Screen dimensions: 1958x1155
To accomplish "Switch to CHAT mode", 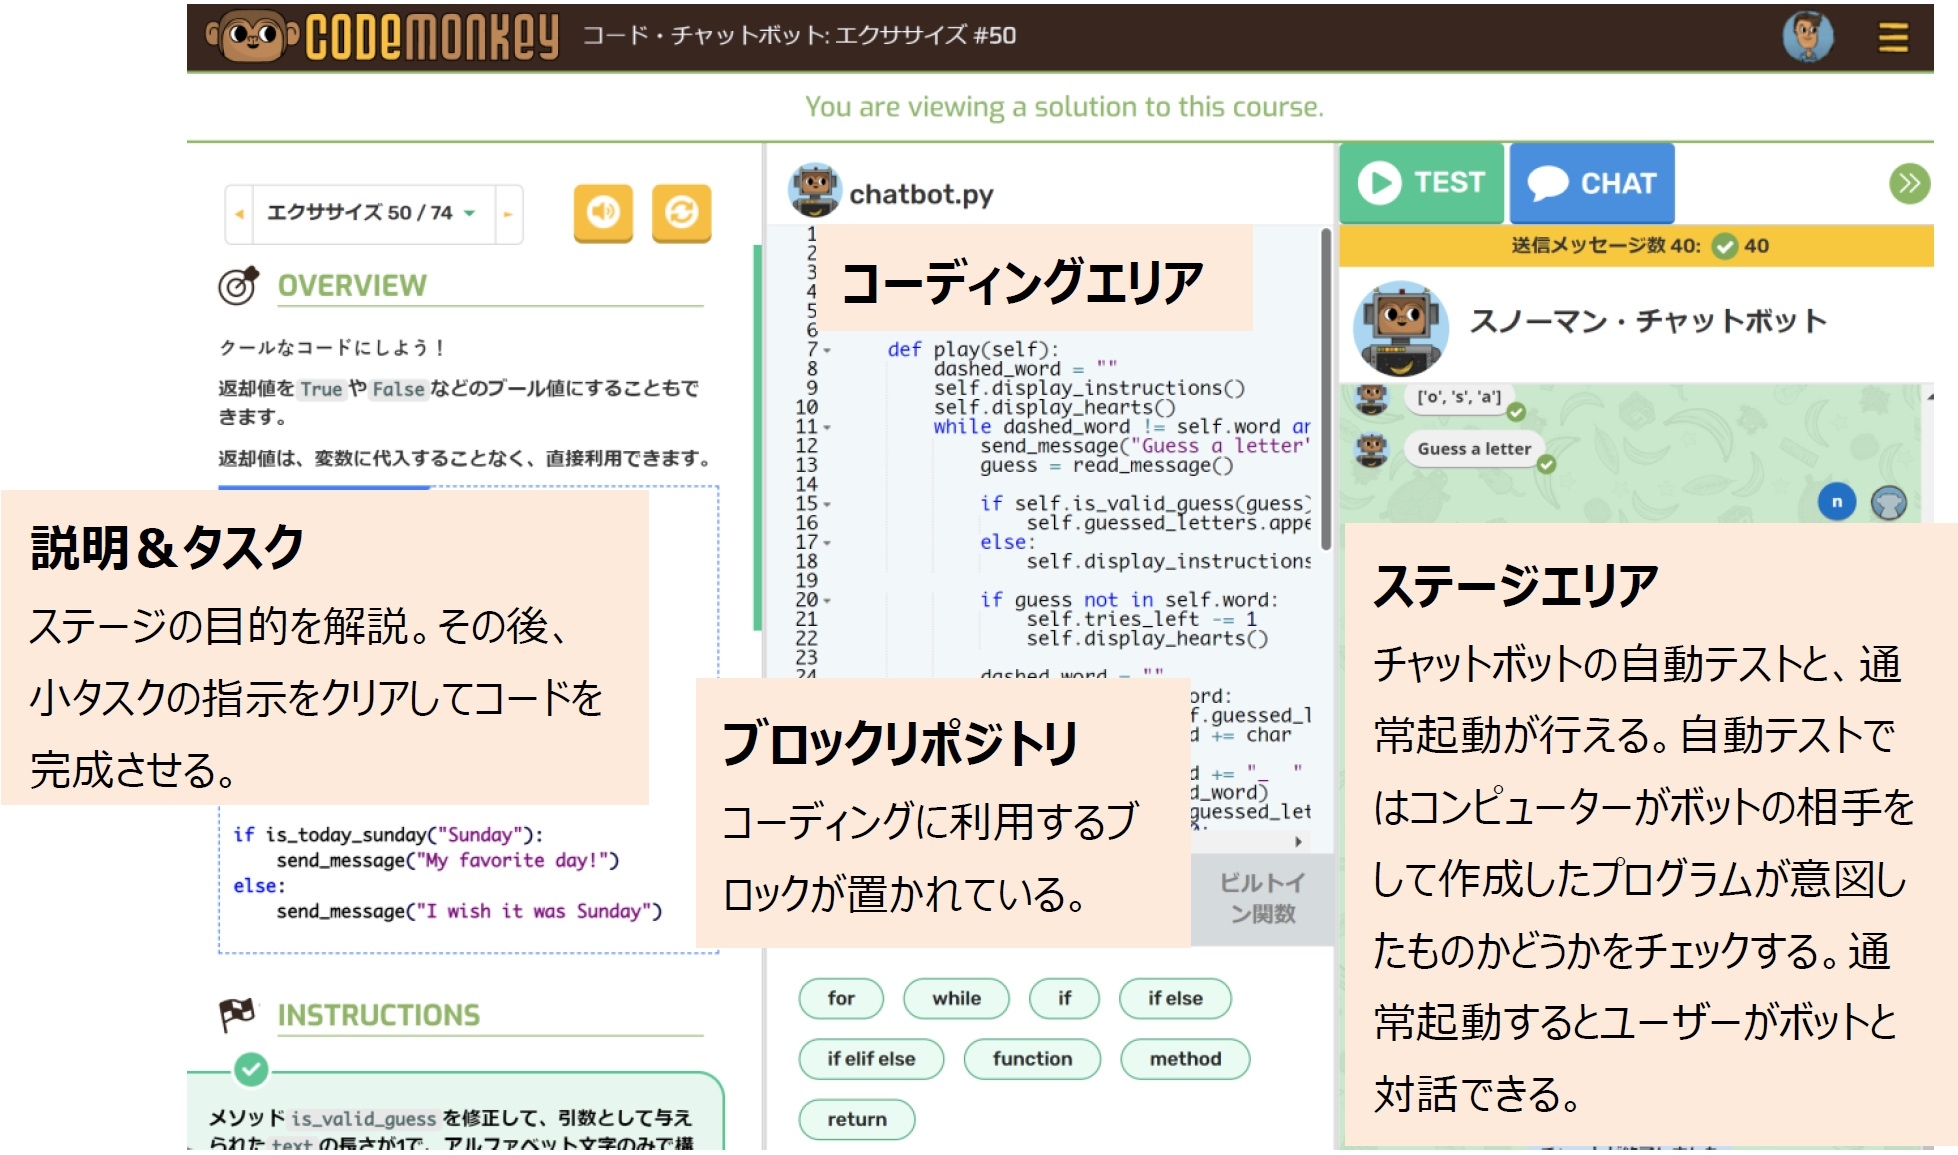I will point(1591,182).
